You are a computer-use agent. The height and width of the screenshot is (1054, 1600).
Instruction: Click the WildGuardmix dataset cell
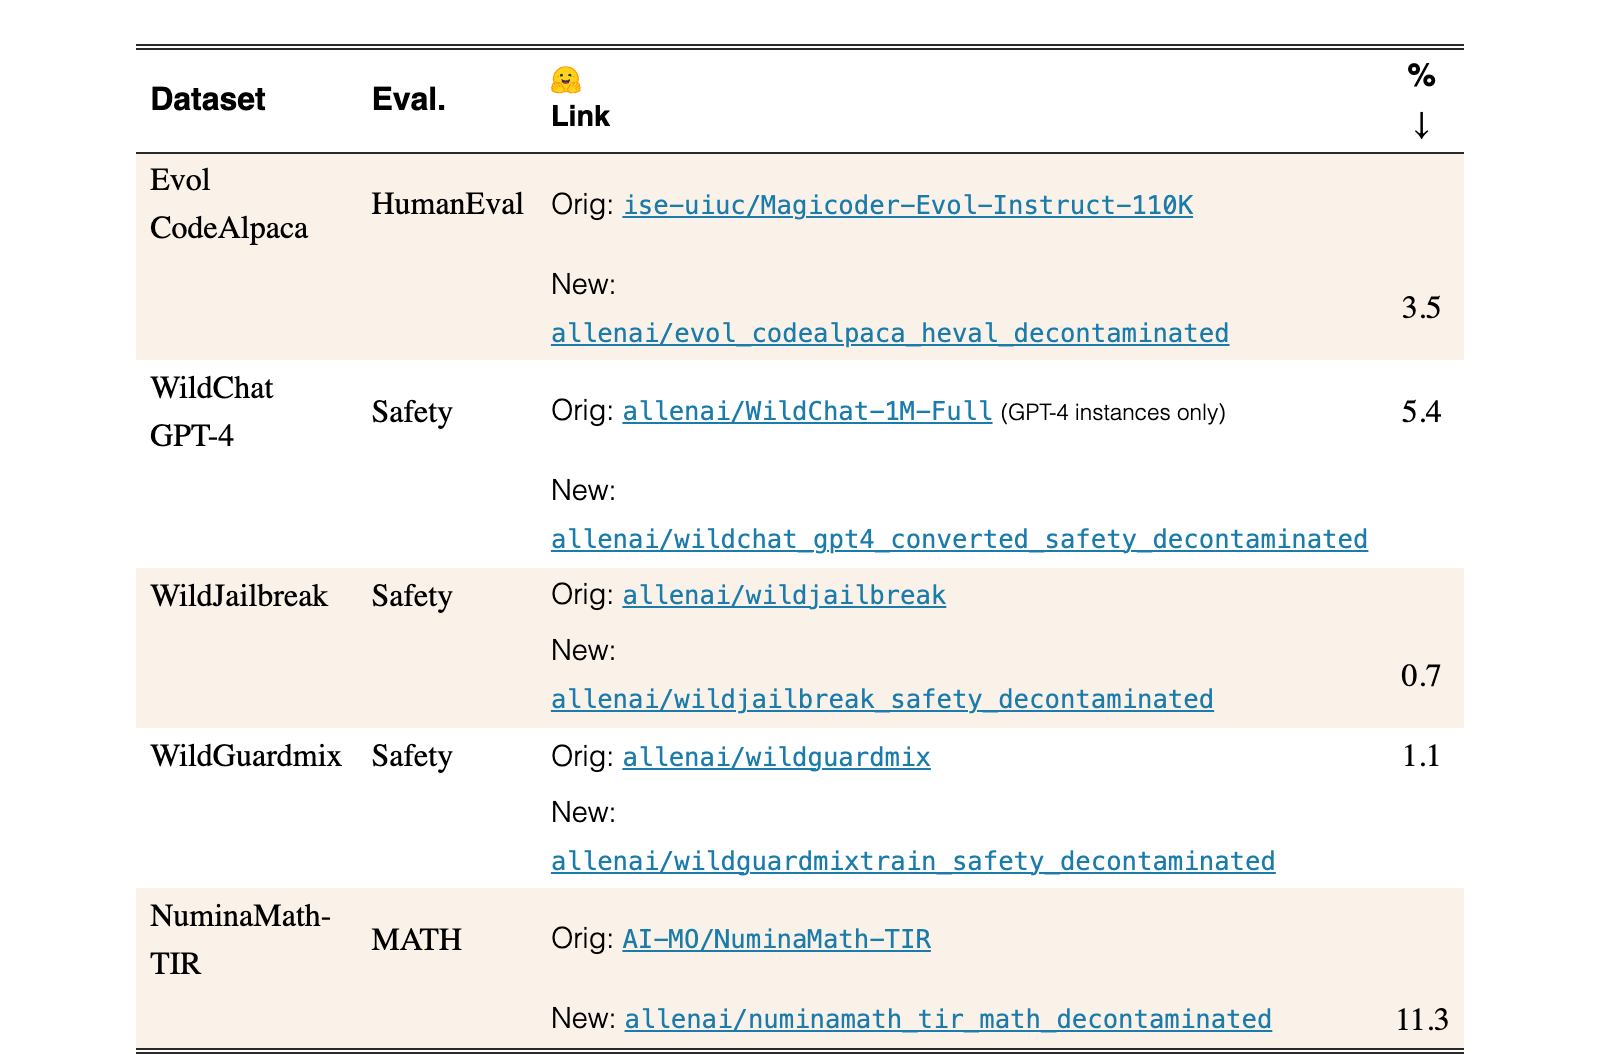(x=246, y=756)
